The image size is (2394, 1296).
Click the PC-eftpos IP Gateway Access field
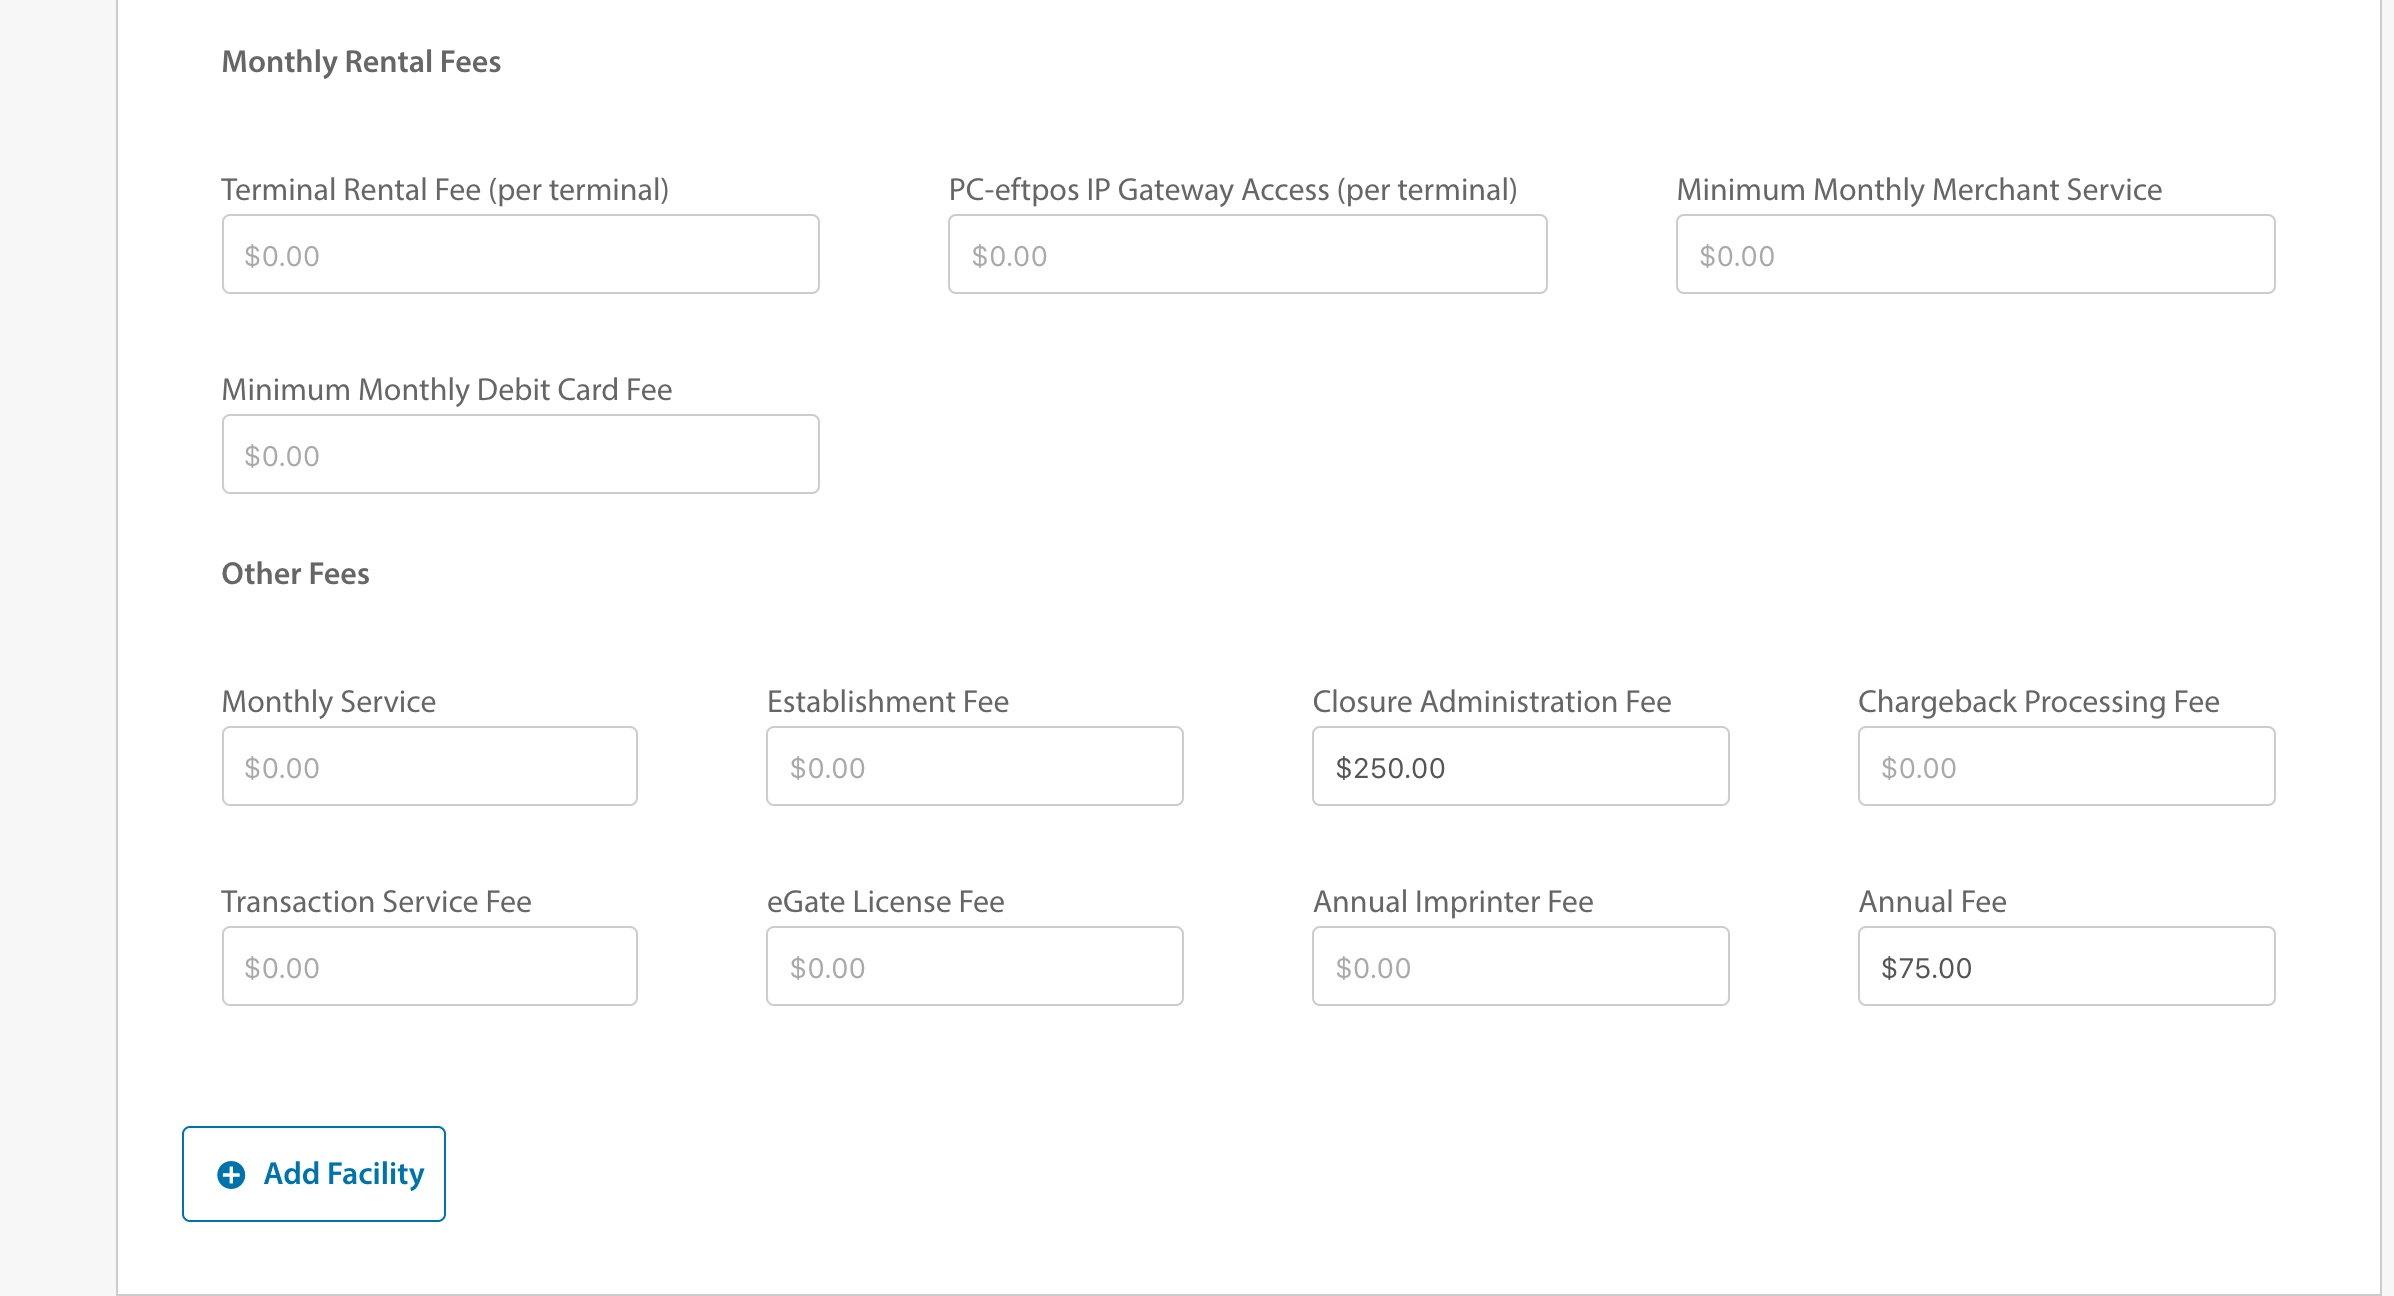pyautogui.click(x=1247, y=255)
